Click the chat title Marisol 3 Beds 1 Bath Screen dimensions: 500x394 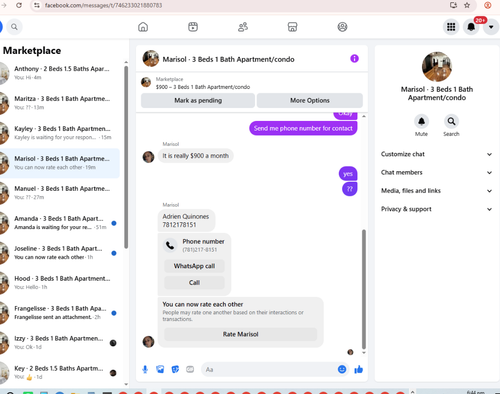(x=228, y=59)
